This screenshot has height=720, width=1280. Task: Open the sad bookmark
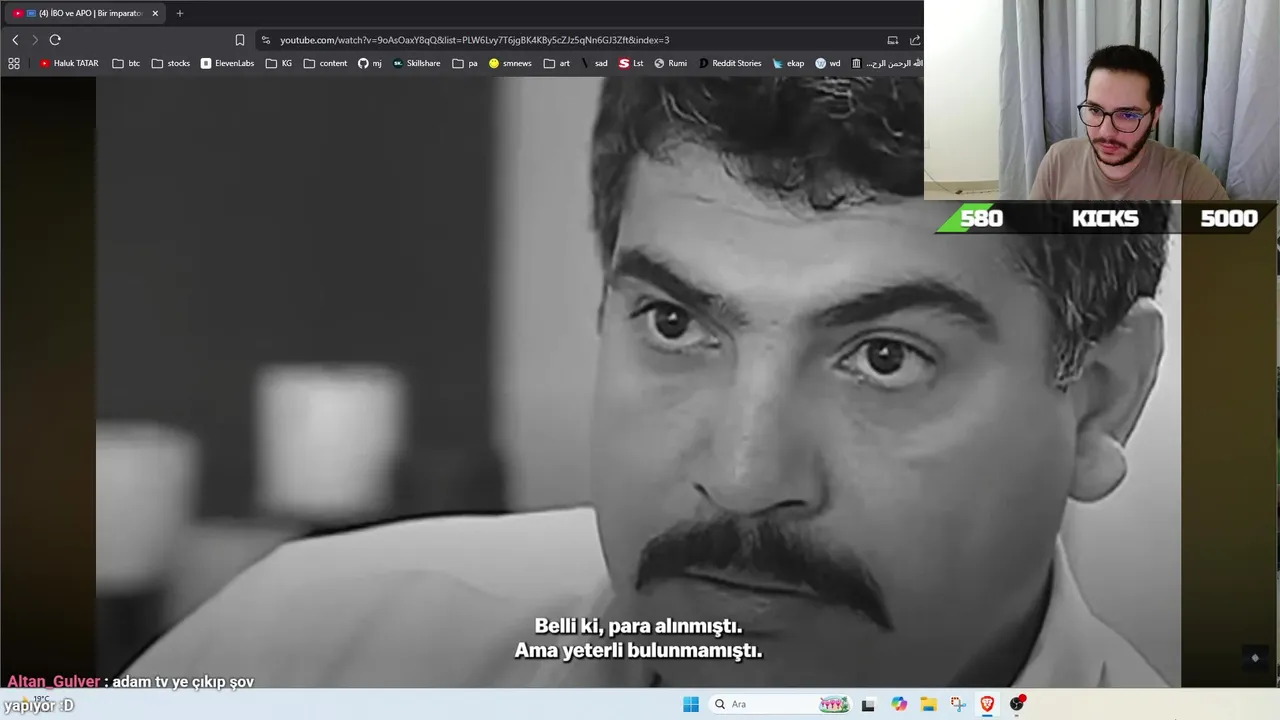click(594, 63)
